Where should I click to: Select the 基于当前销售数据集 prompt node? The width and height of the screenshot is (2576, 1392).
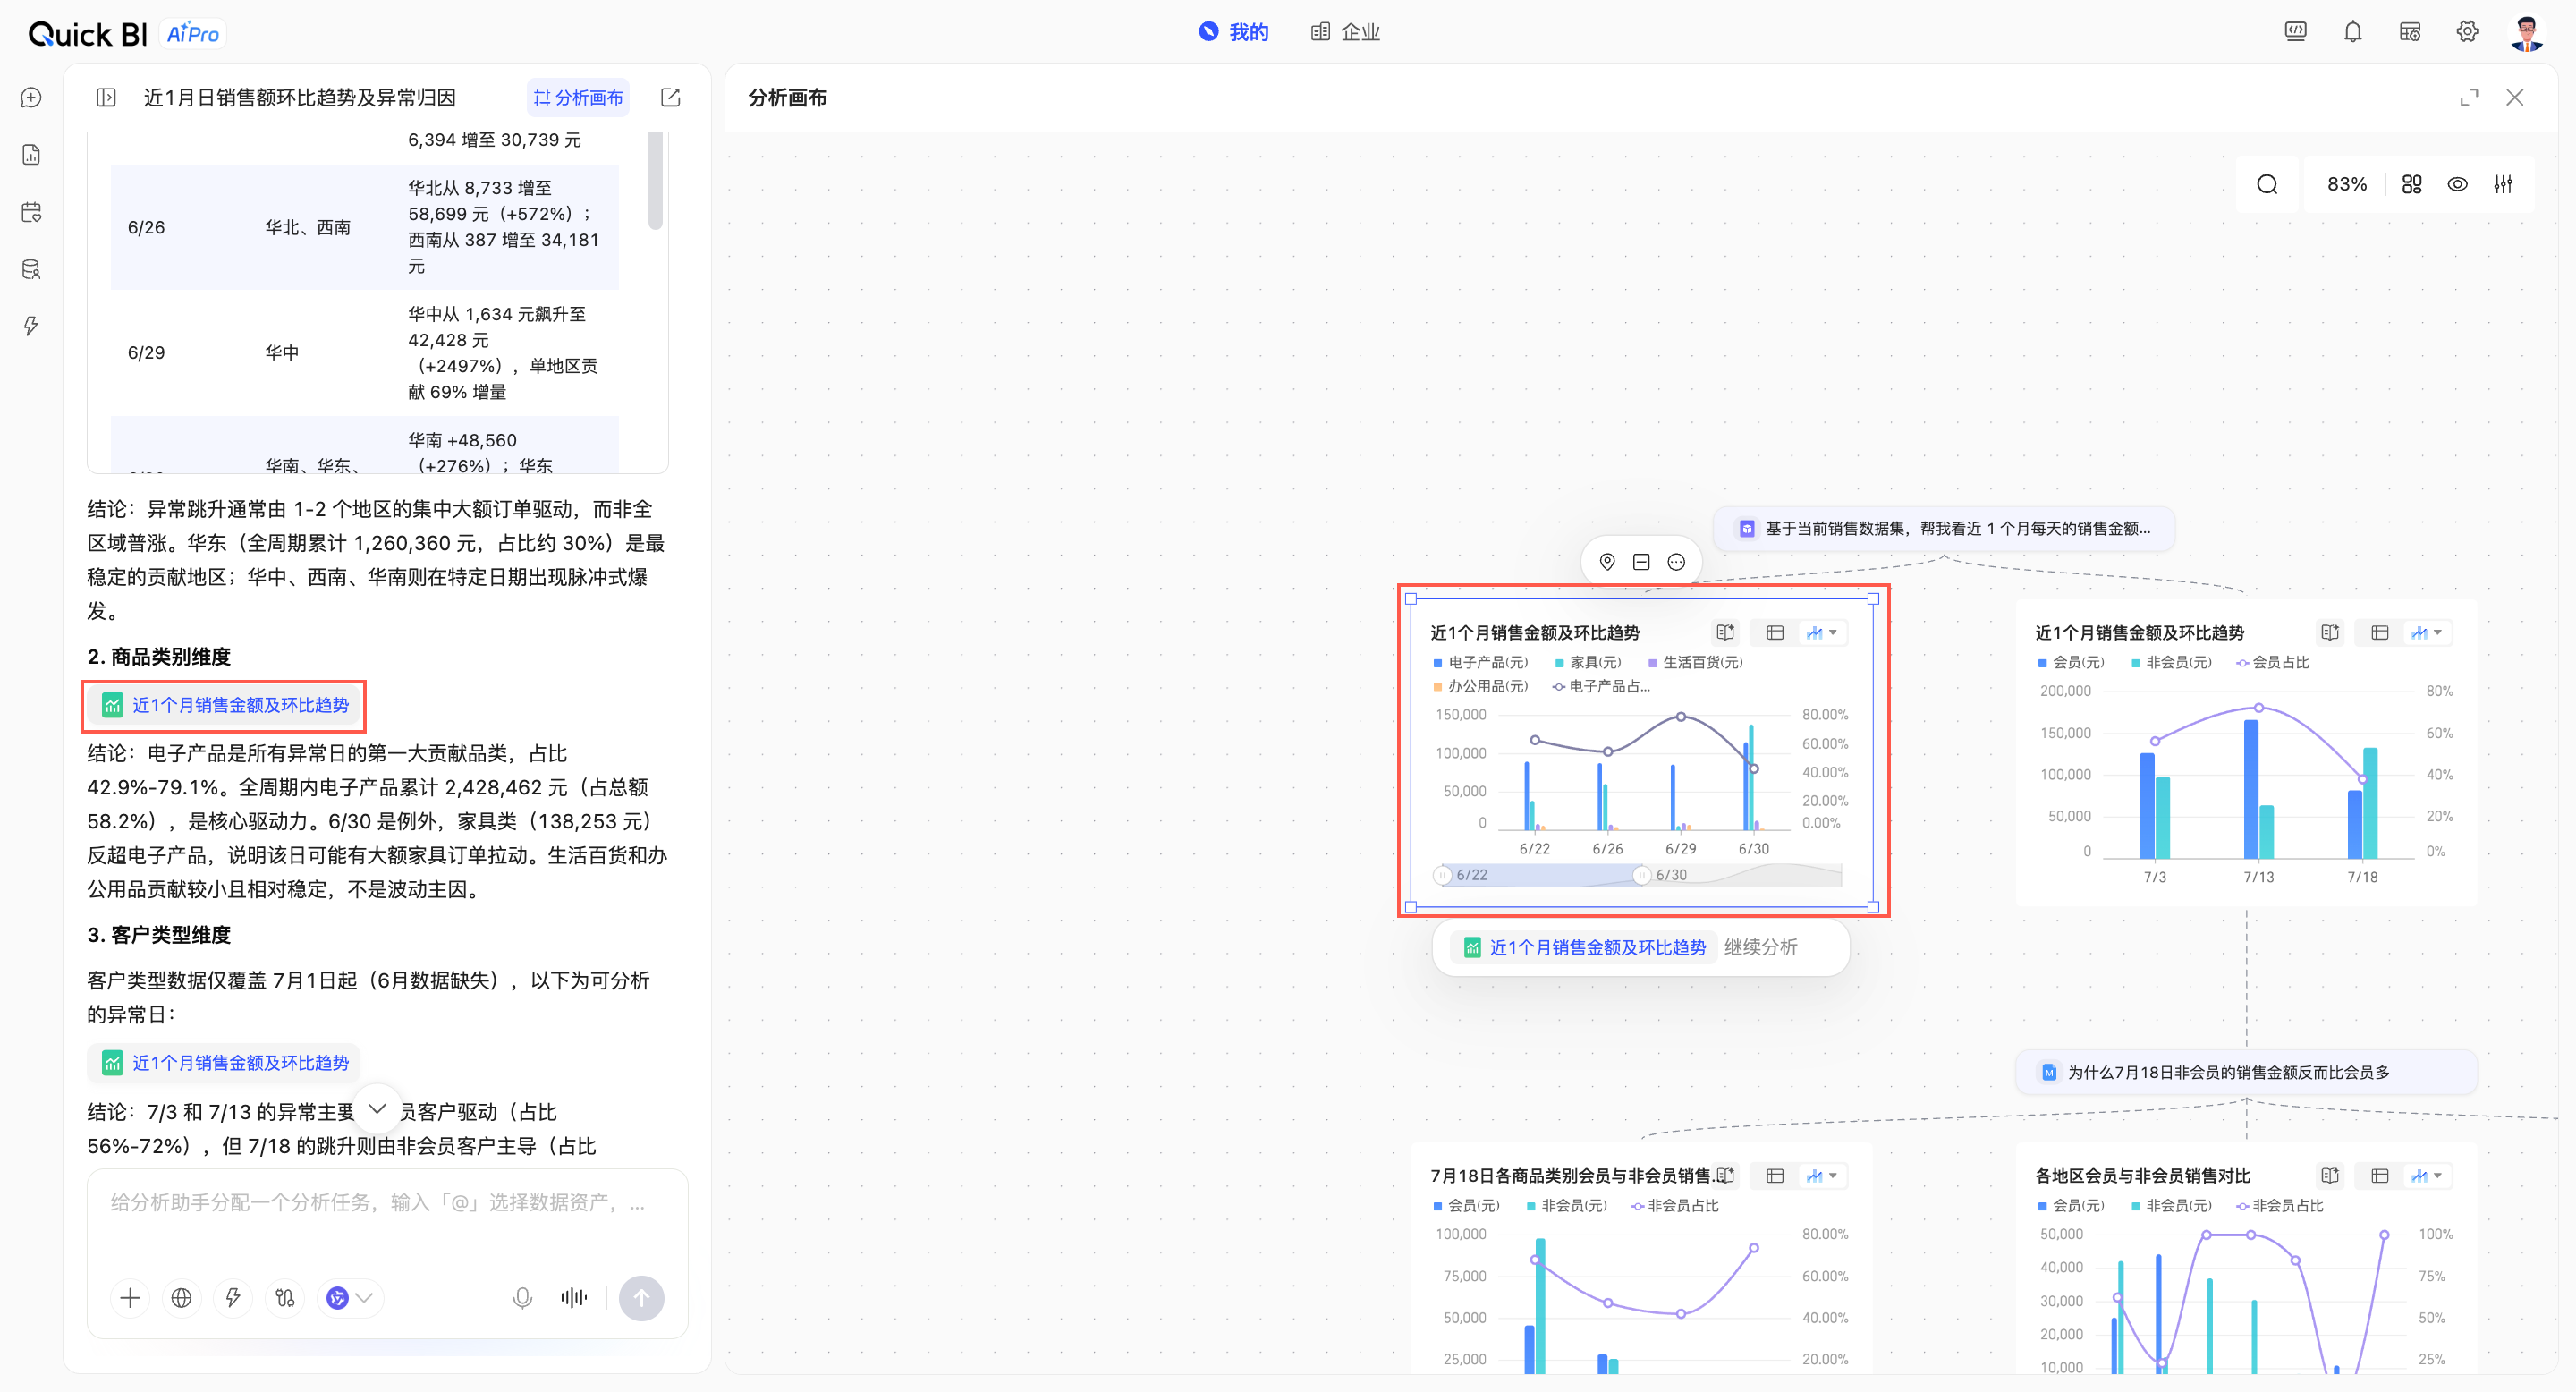point(1944,528)
